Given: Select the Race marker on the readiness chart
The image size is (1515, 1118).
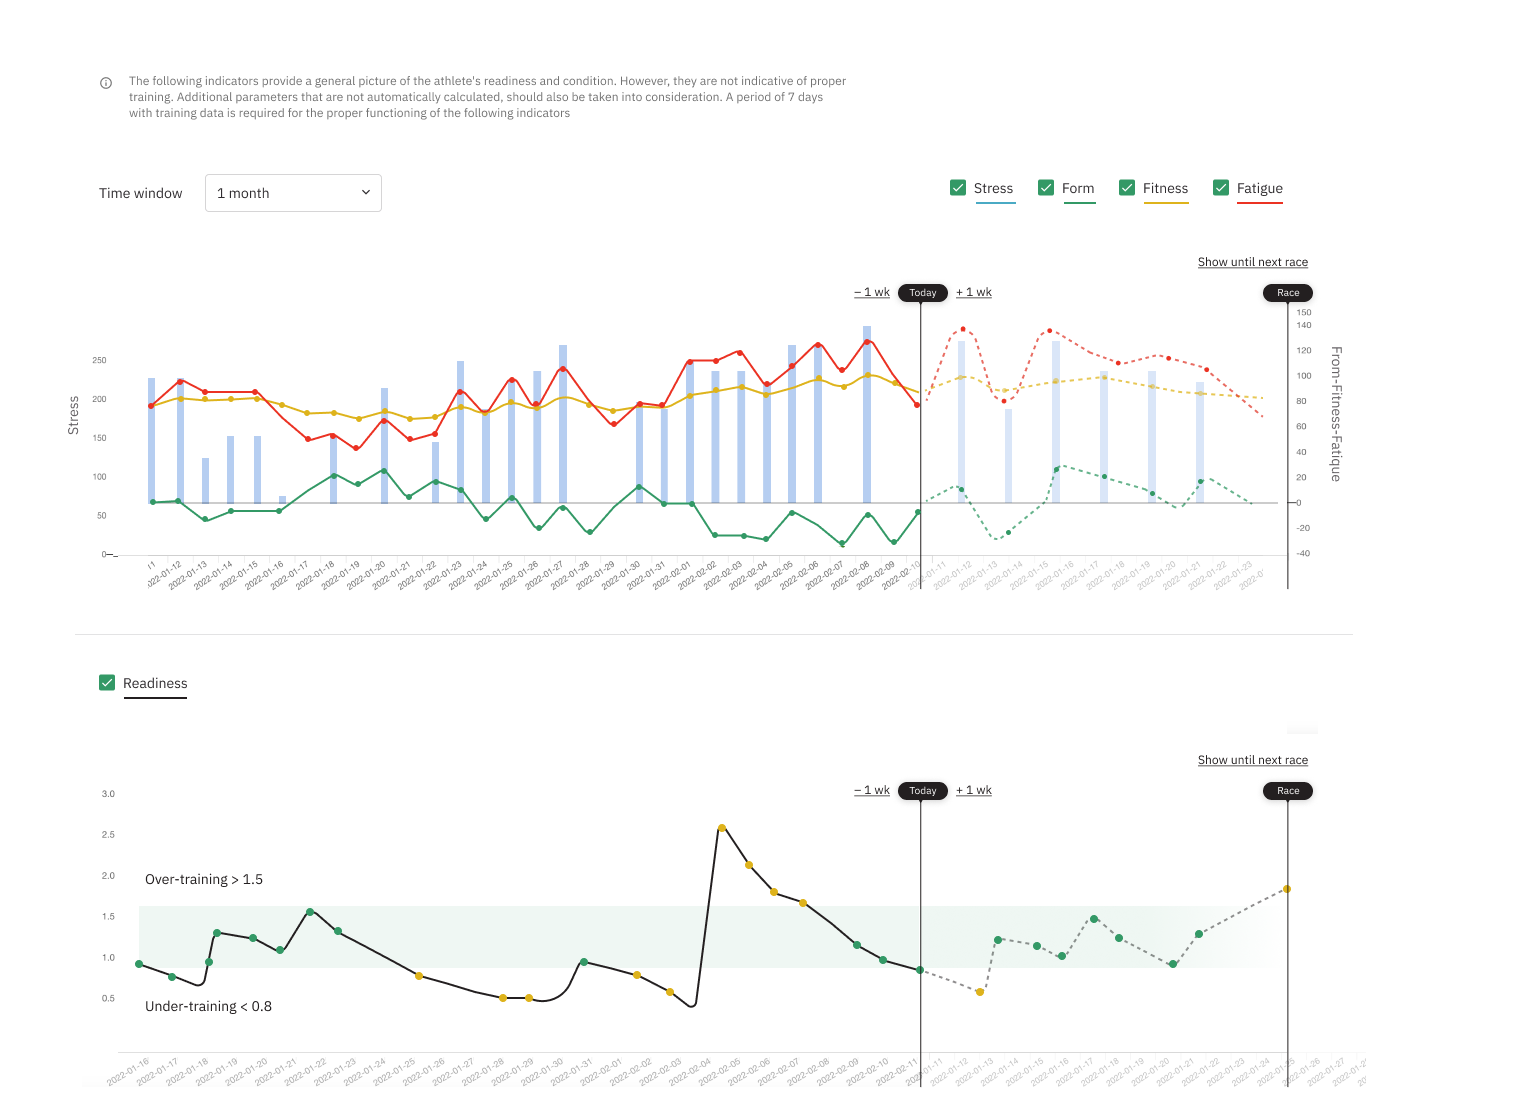Looking at the screenshot, I should click(1288, 791).
